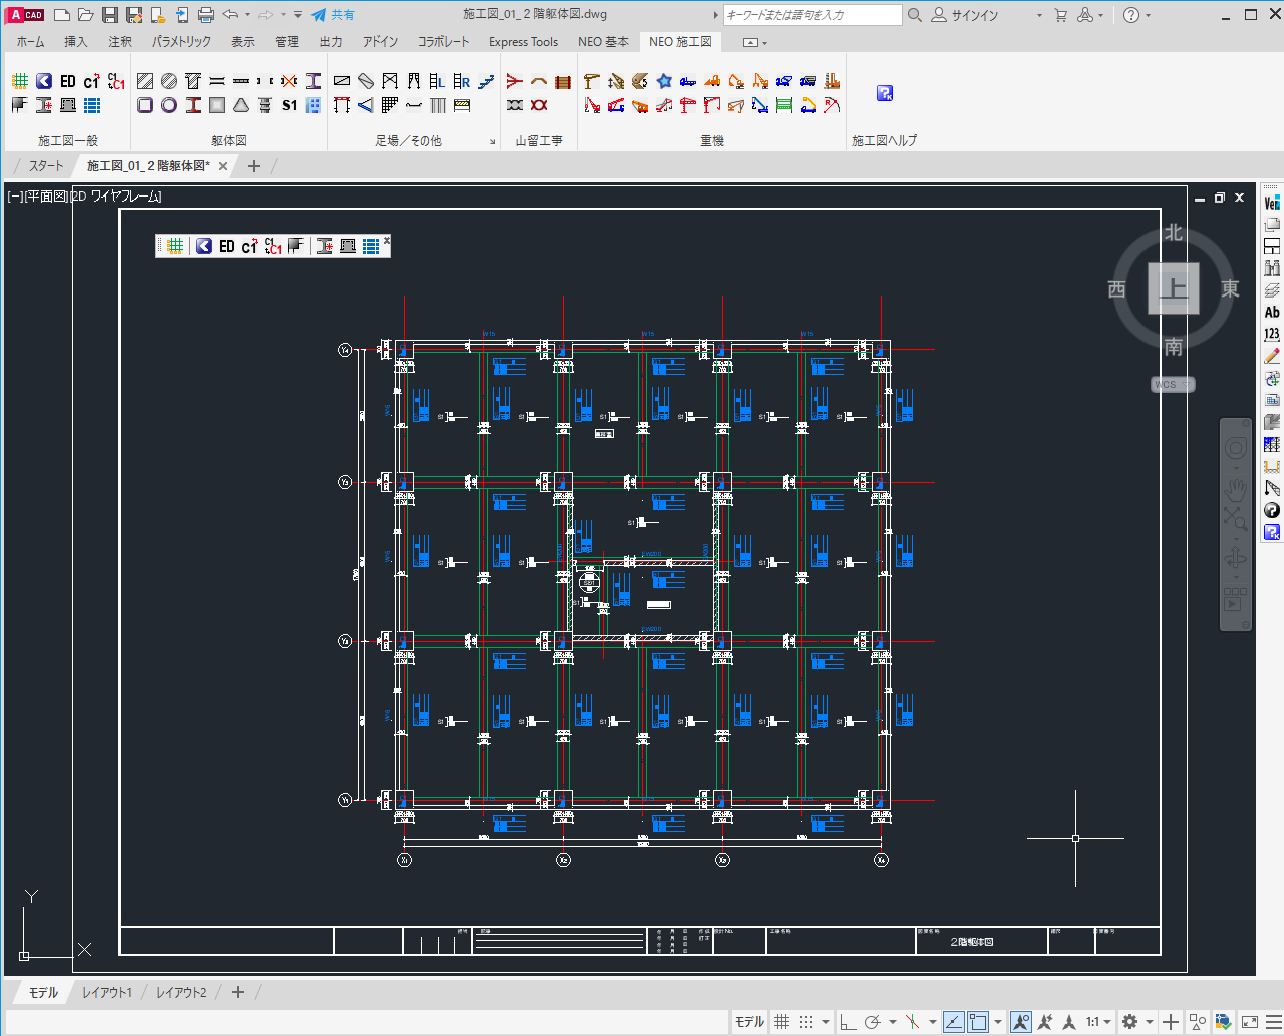The image size is (1284, 1036).
Task: Toggle ortho mode in status bar
Action: click(848, 1022)
